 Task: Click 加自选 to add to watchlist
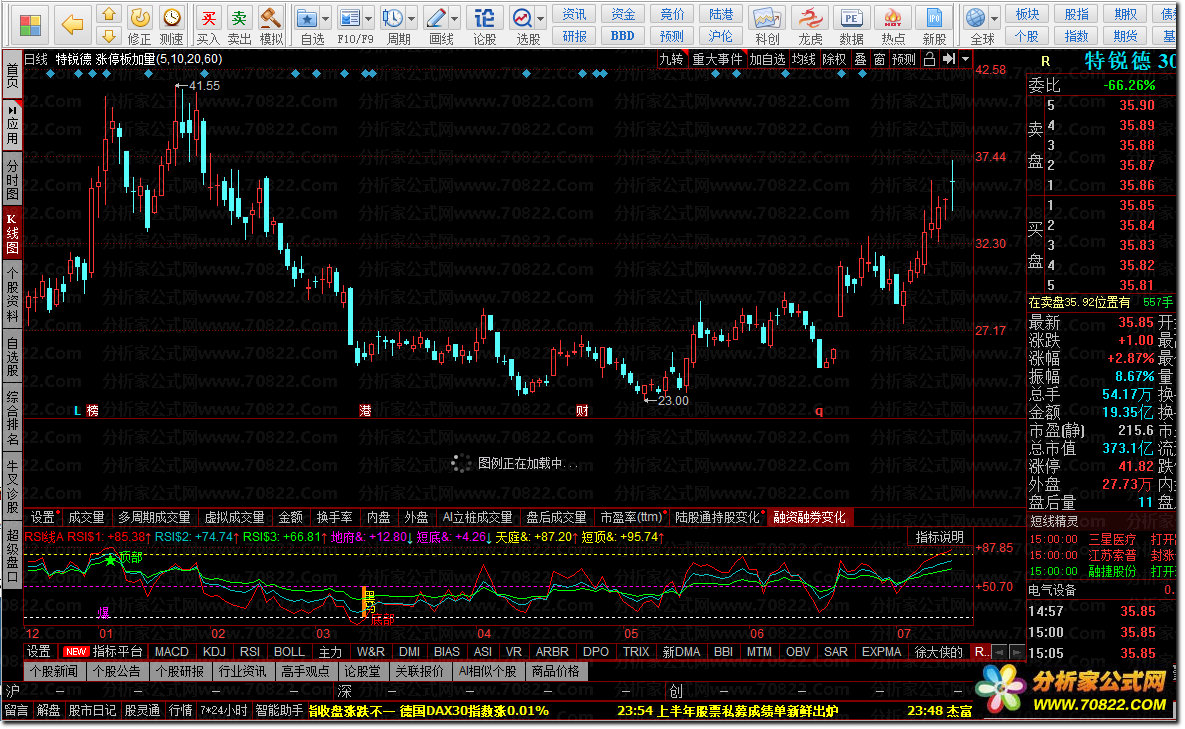(767, 59)
